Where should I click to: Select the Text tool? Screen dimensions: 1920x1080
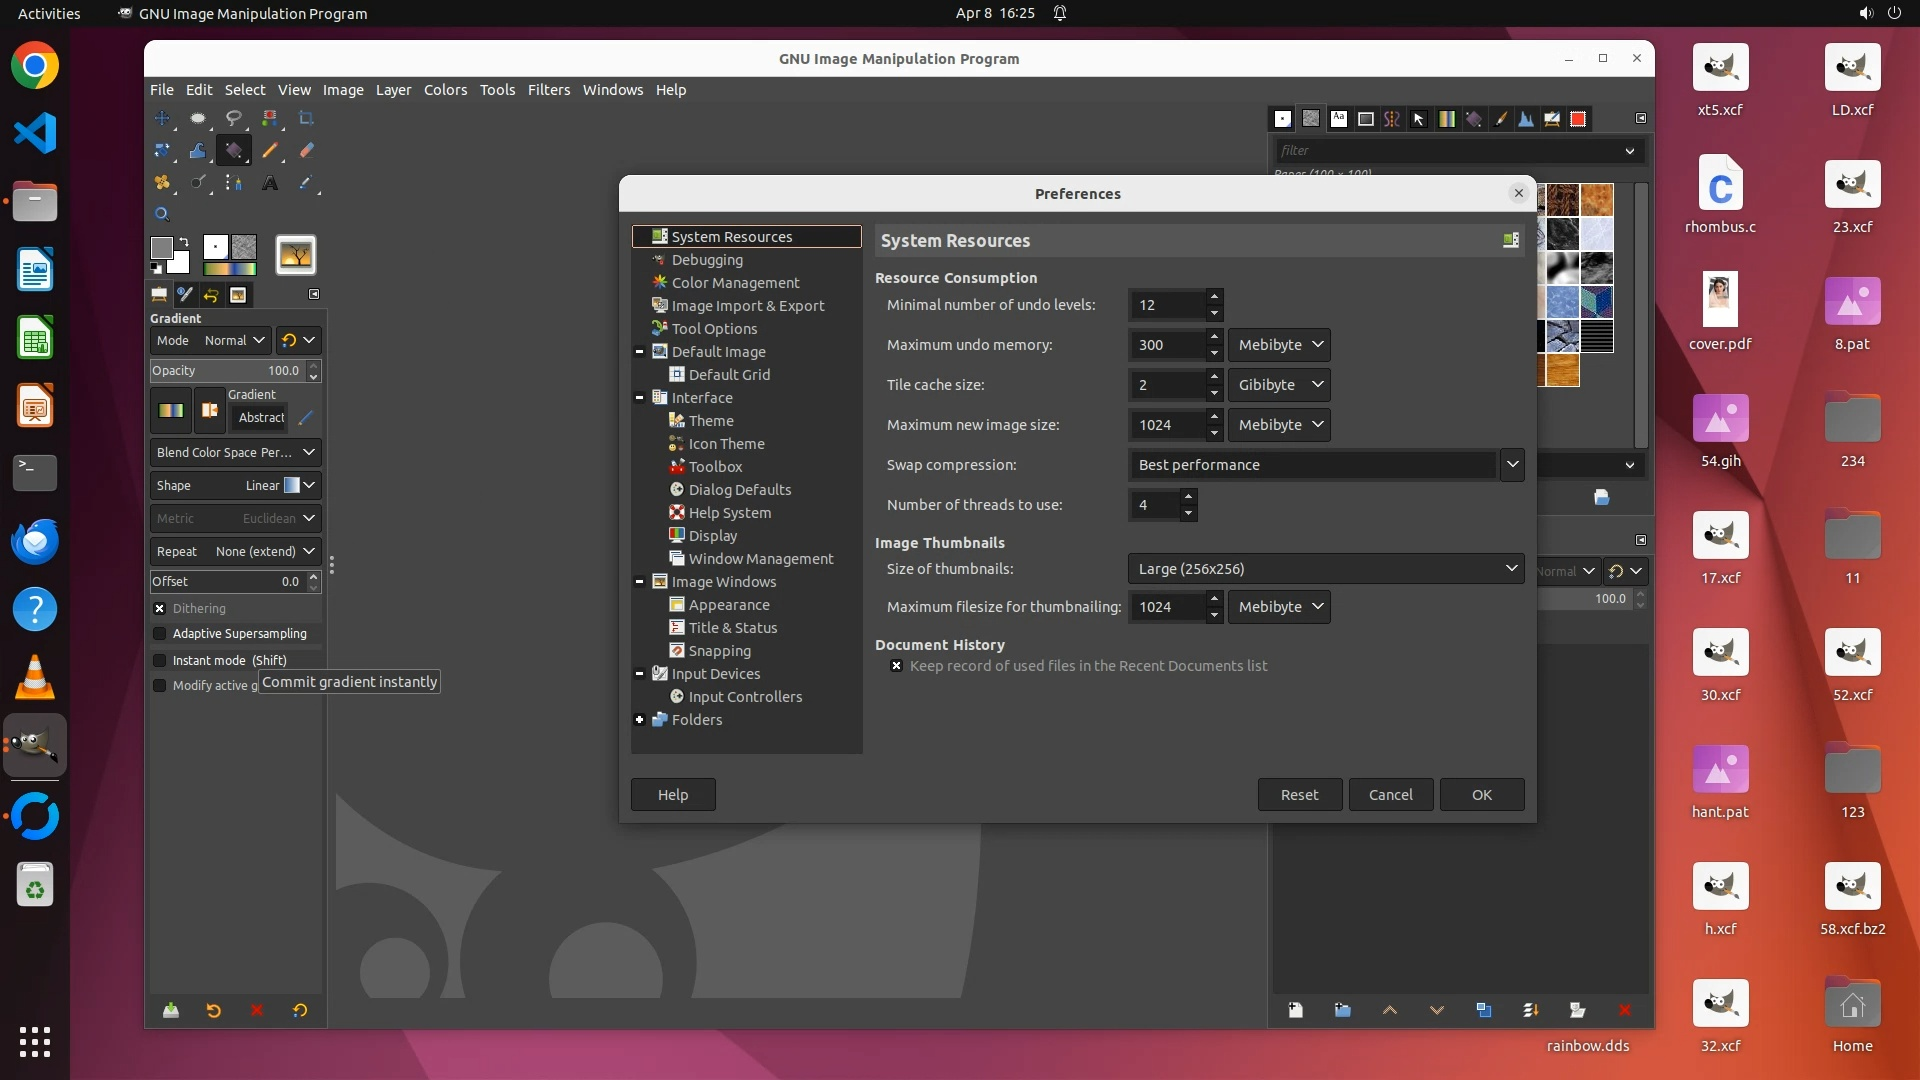click(270, 183)
